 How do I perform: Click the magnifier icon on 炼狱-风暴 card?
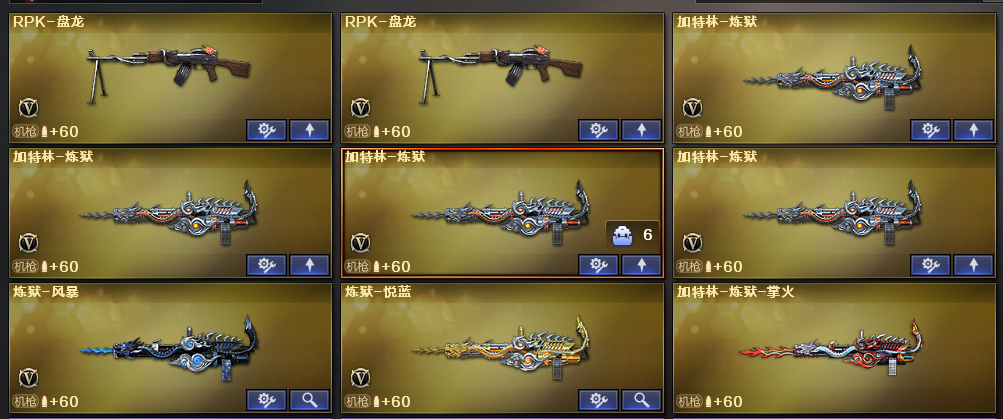310,400
